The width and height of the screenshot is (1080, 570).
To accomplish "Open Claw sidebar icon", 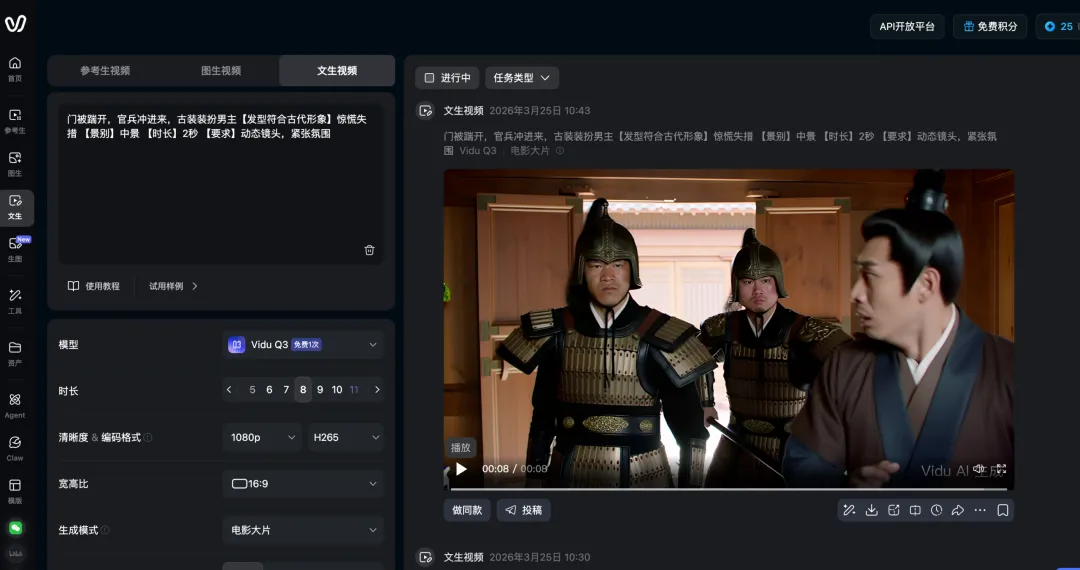I will (14, 448).
